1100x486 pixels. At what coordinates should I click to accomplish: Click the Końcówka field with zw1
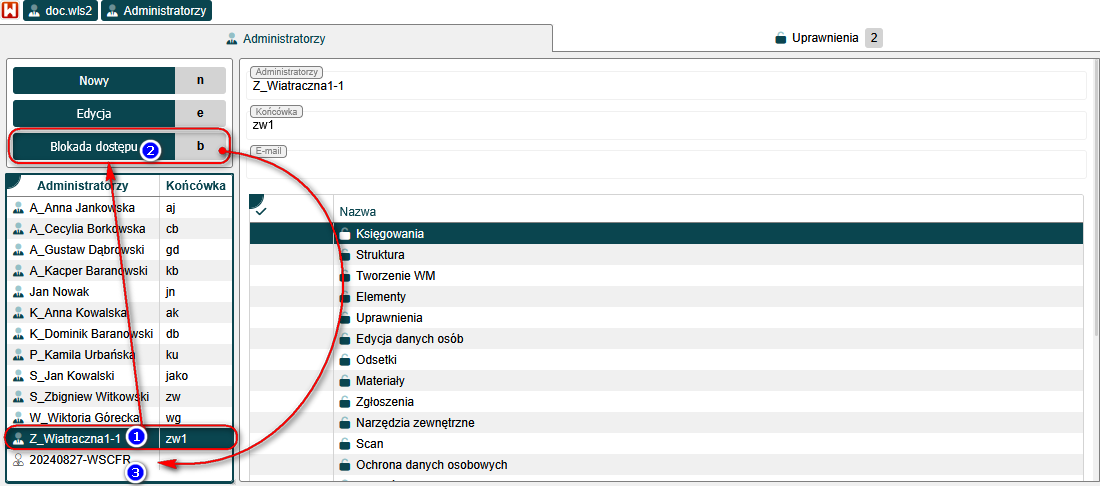click(x=668, y=126)
